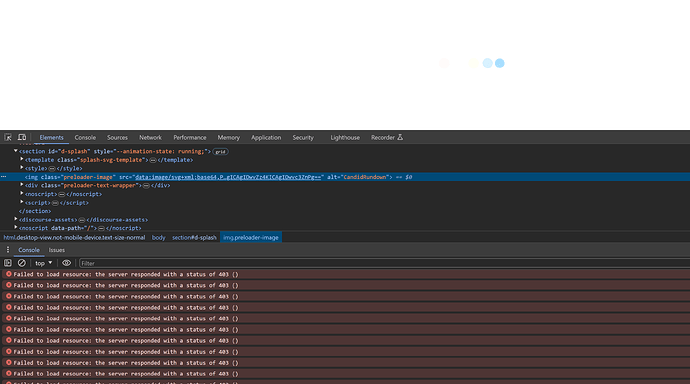Focus the console Filter input
690x384 pixels.
click(384, 263)
